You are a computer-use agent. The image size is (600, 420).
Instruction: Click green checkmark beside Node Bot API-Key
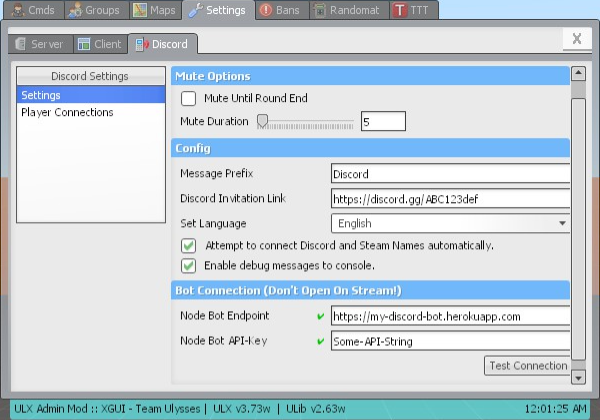pos(321,341)
